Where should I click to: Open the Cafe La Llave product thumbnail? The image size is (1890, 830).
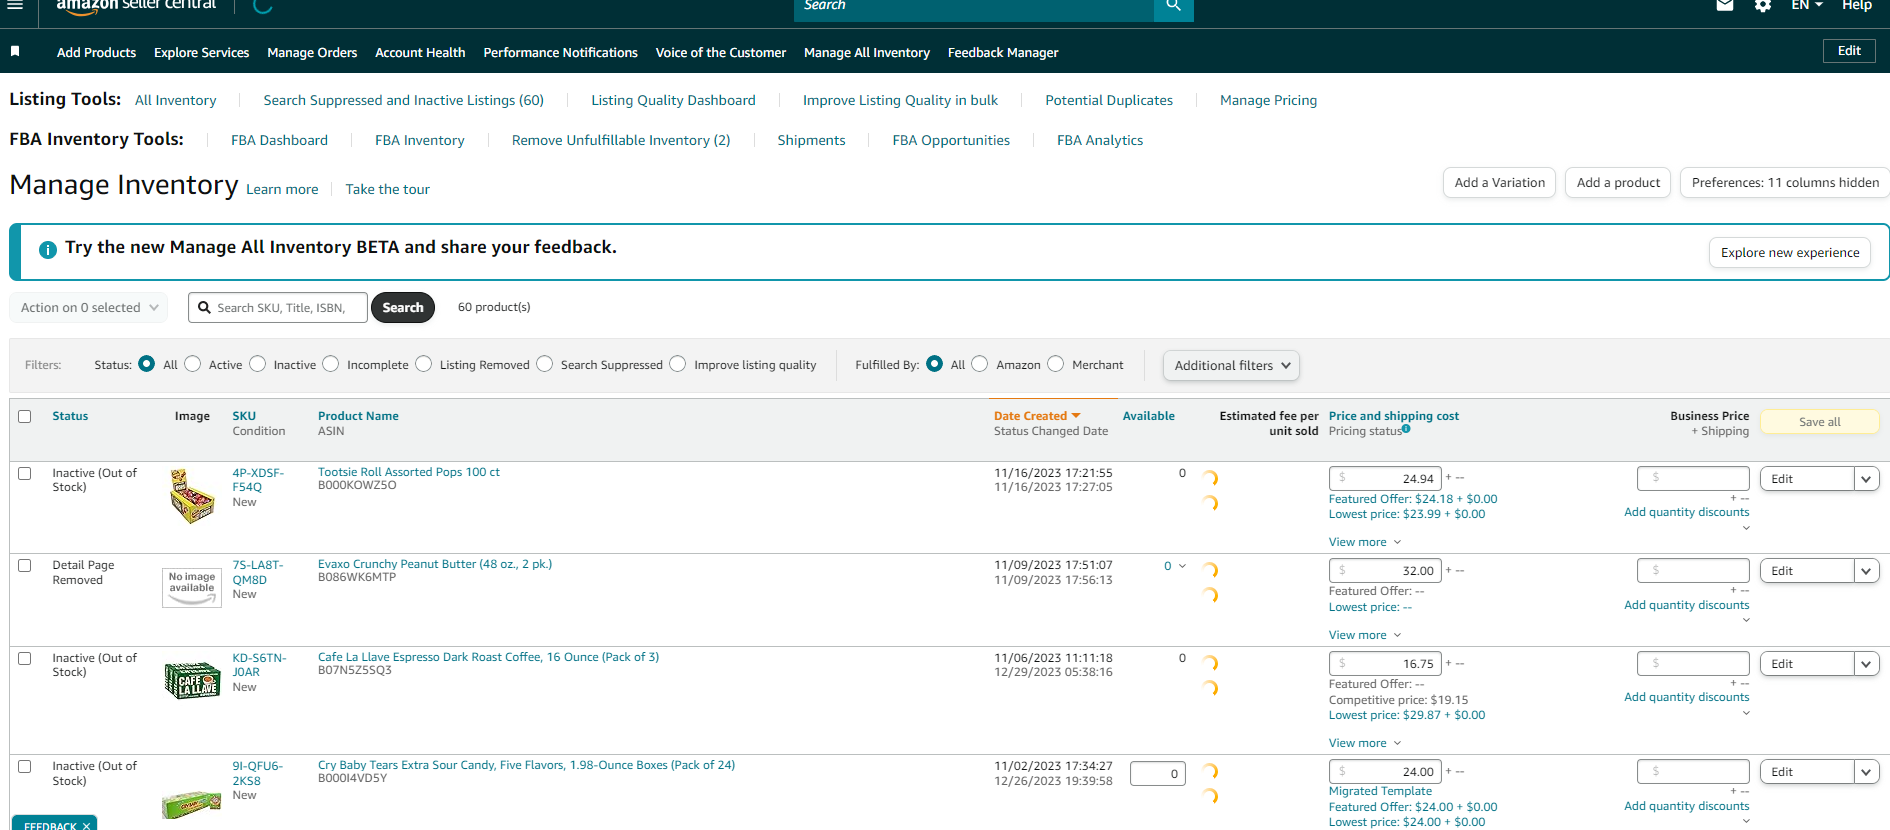click(192, 680)
